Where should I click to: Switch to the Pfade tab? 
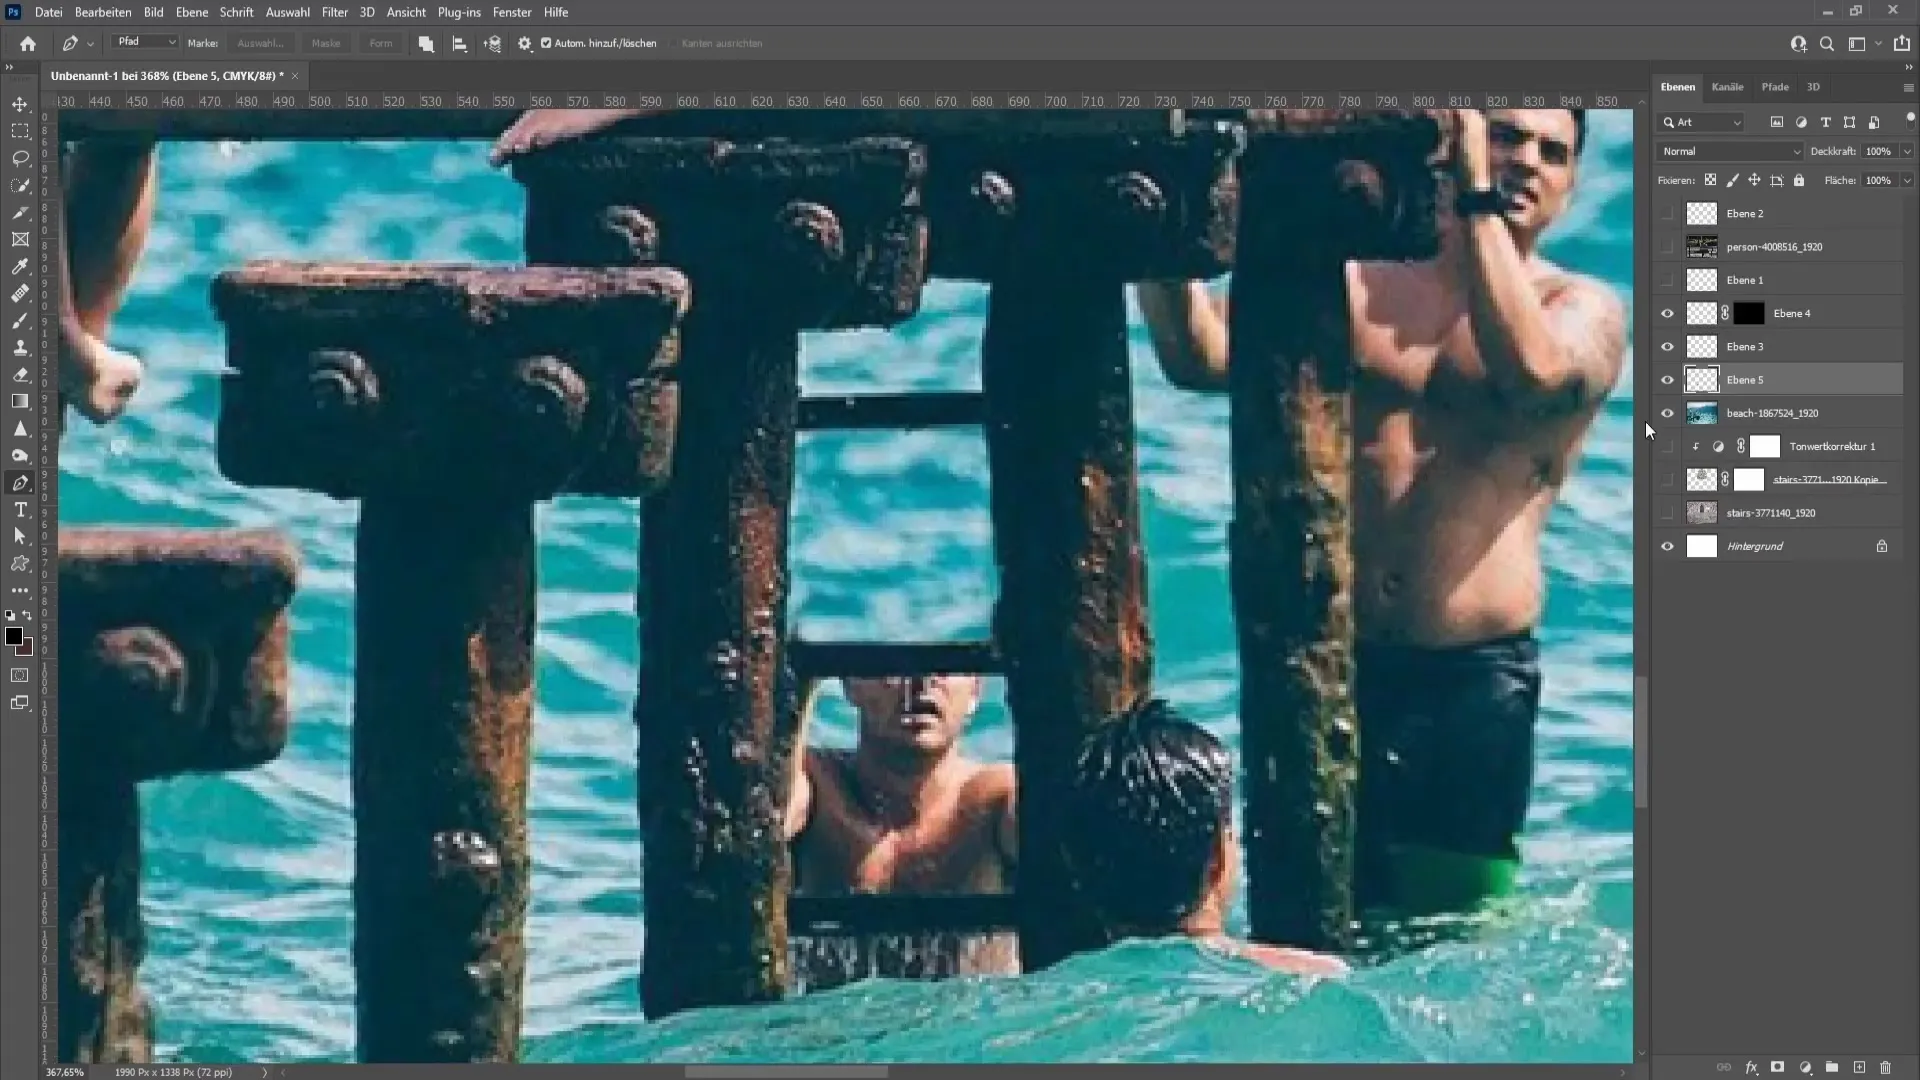pos(1774,86)
